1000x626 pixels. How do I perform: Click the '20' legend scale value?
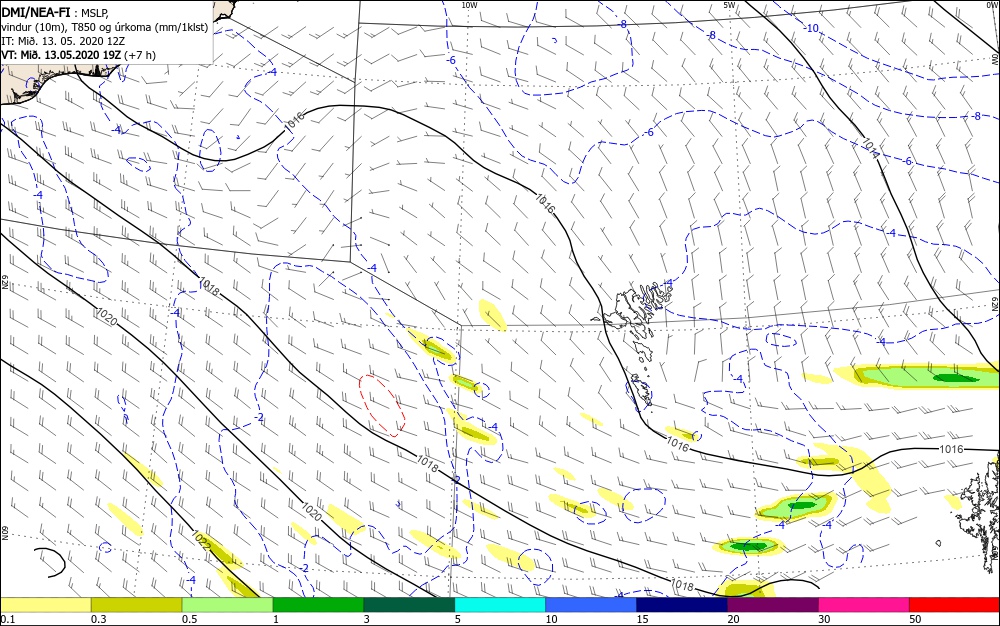point(733,619)
